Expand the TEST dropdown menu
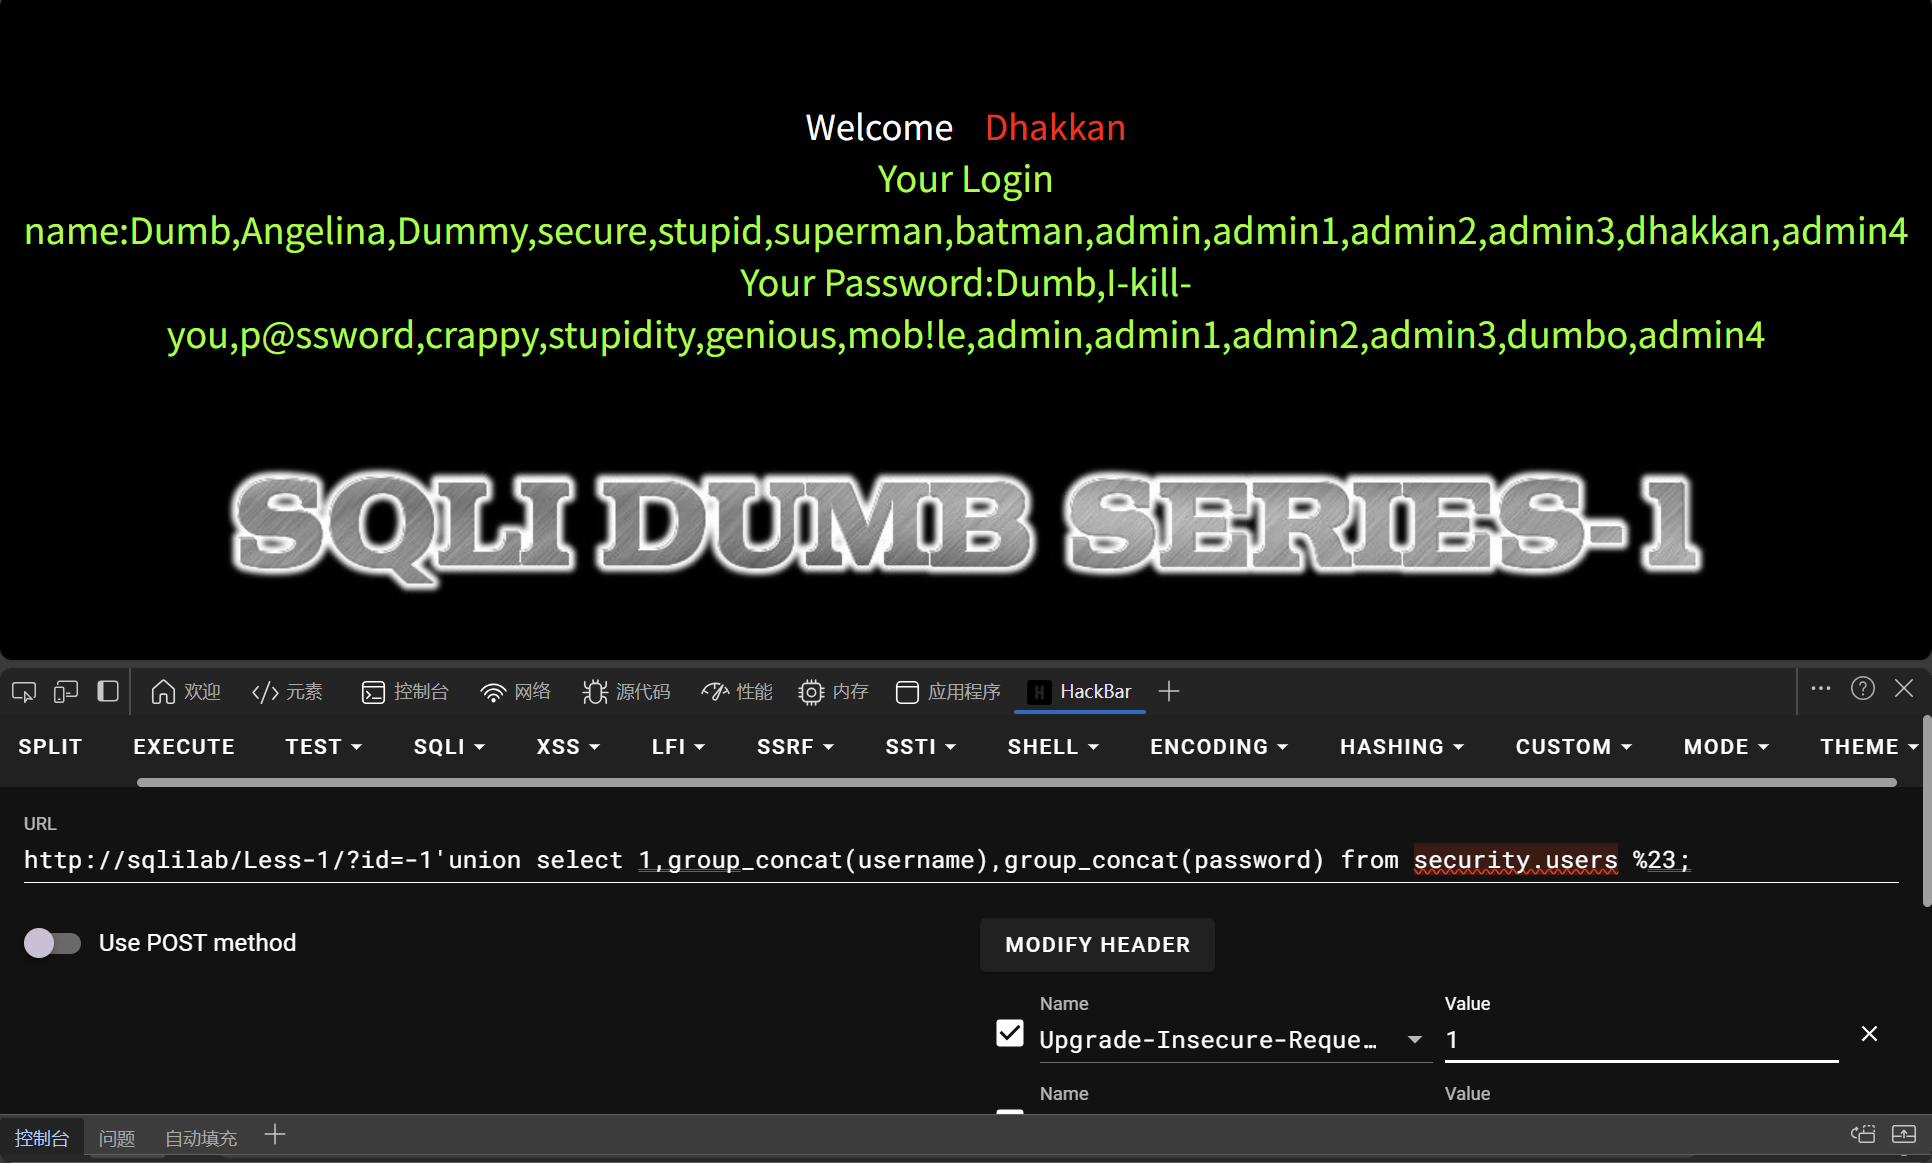Image resolution: width=1932 pixels, height=1163 pixels. [324, 747]
